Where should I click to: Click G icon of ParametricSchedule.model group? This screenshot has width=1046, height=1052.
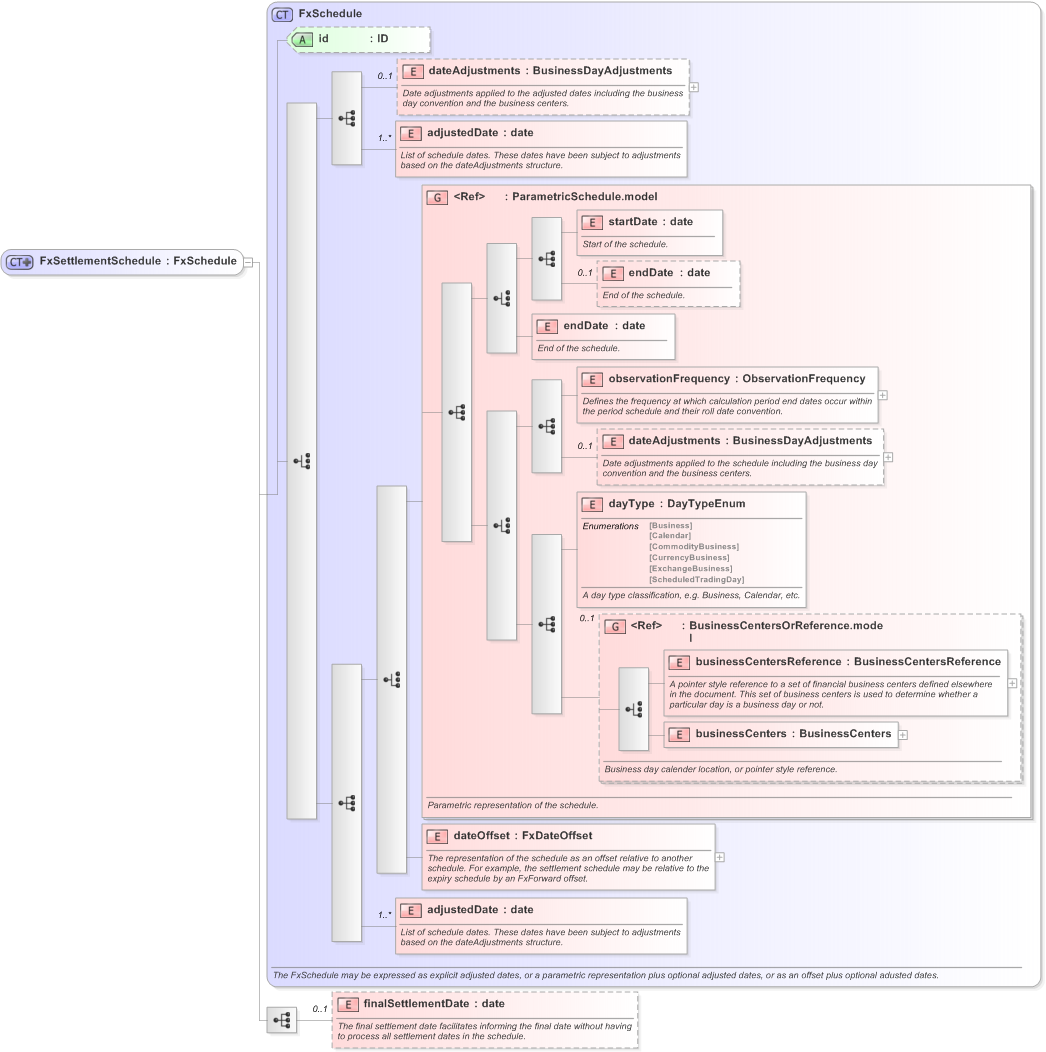click(437, 197)
